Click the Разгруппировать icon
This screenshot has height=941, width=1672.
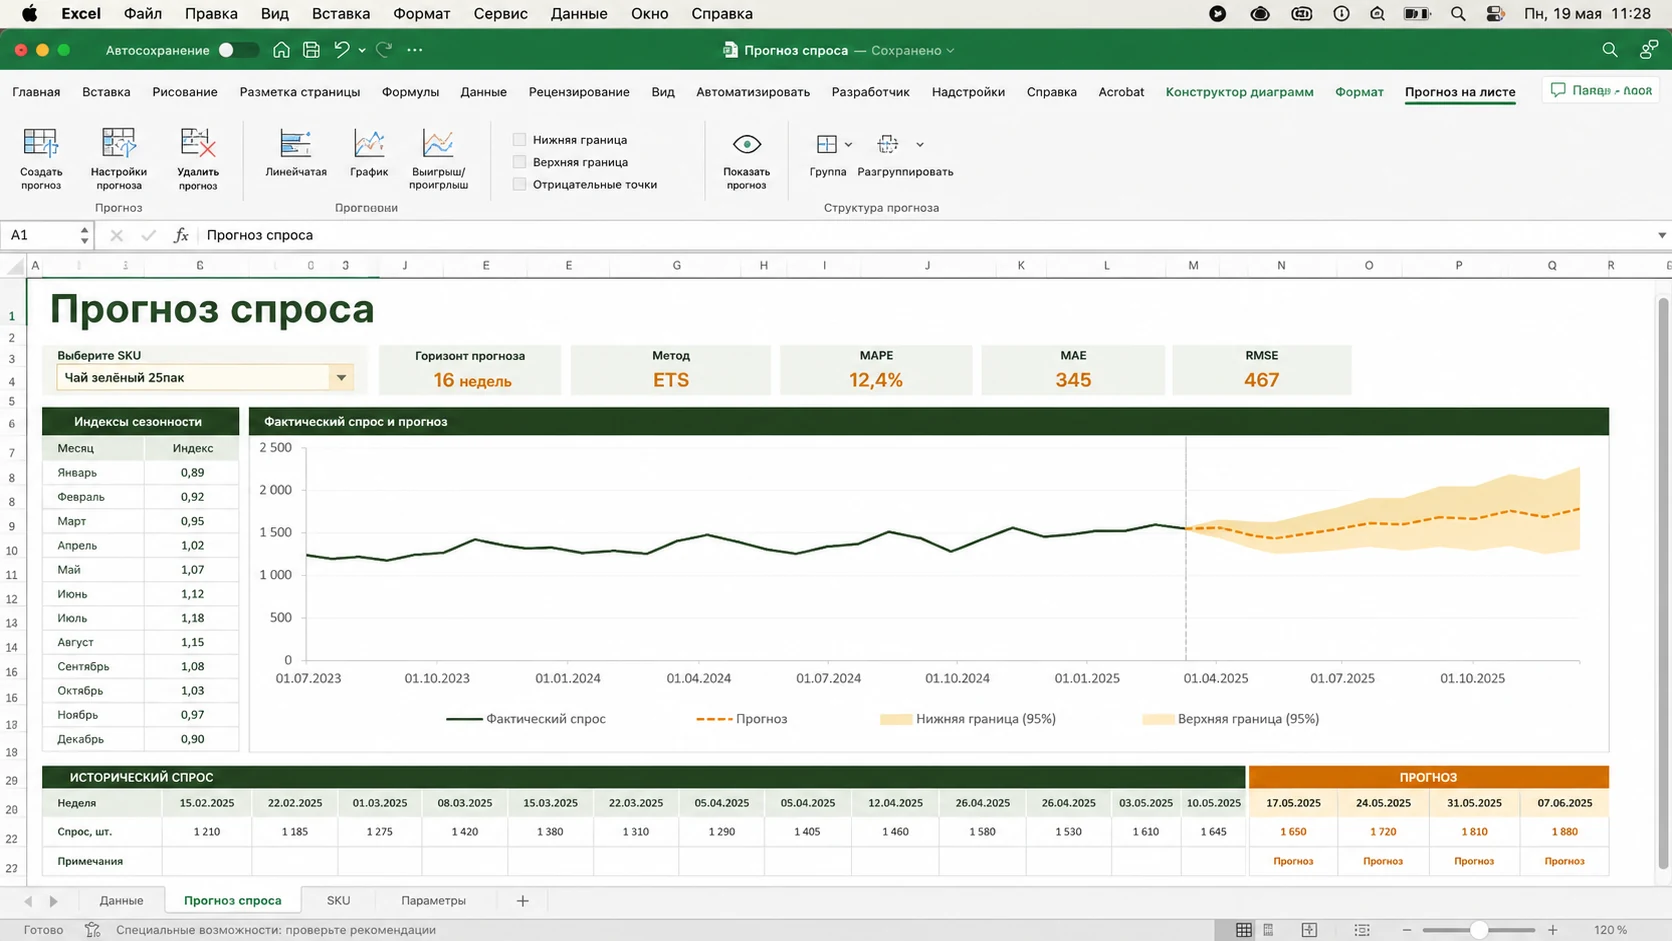point(888,144)
